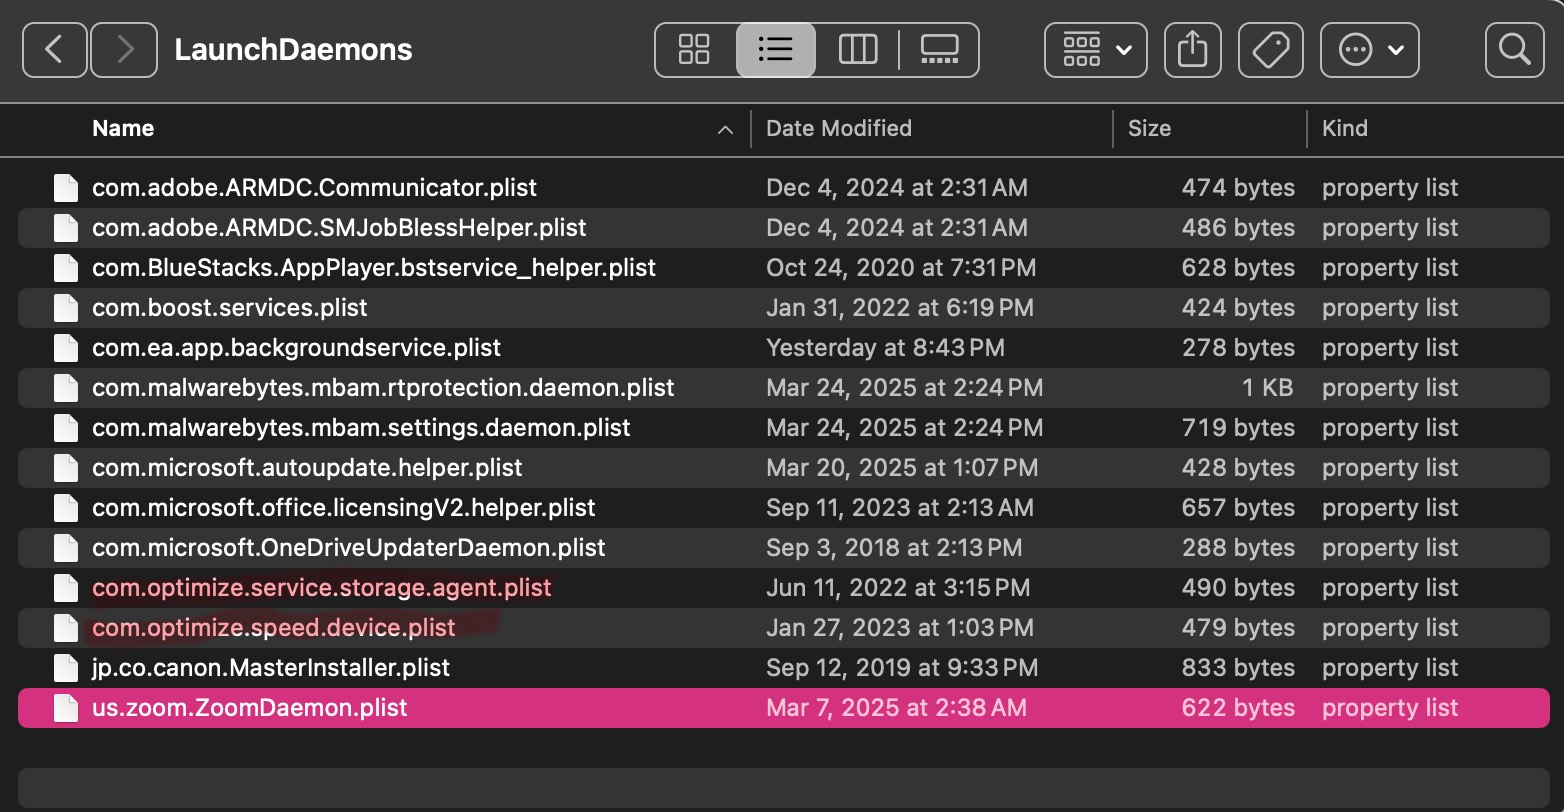
Task: Switch to column view
Action: coord(858,49)
